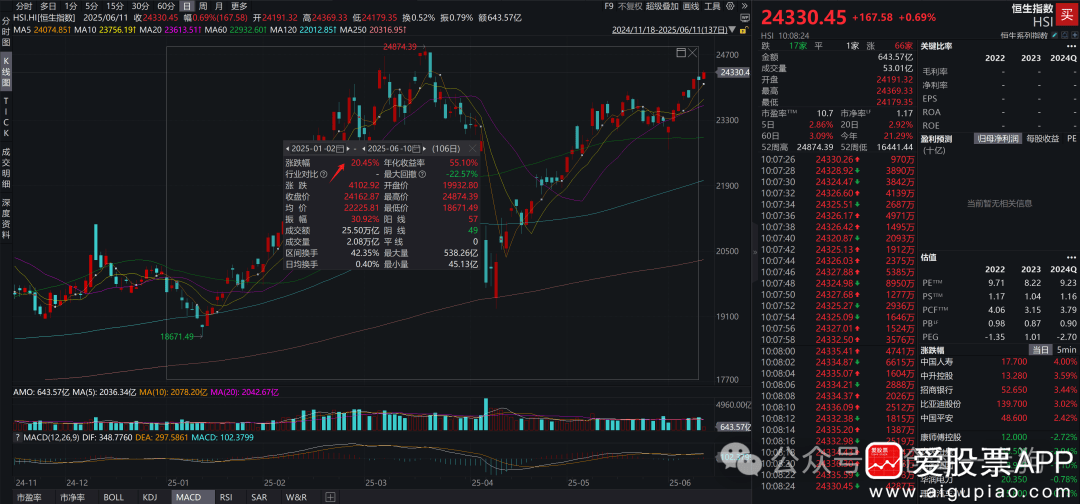Screen dimensions: 1080x504
Task: Step start date forward arrow
Action: coord(348,149)
